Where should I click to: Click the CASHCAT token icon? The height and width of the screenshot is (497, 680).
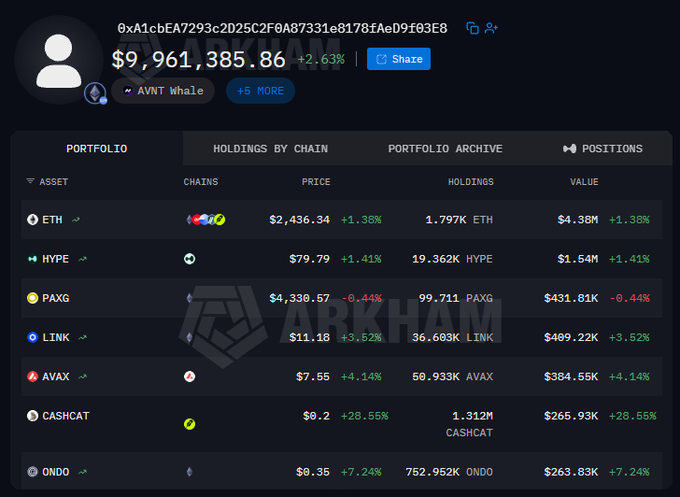pyautogui.click(x=33, y=416)
